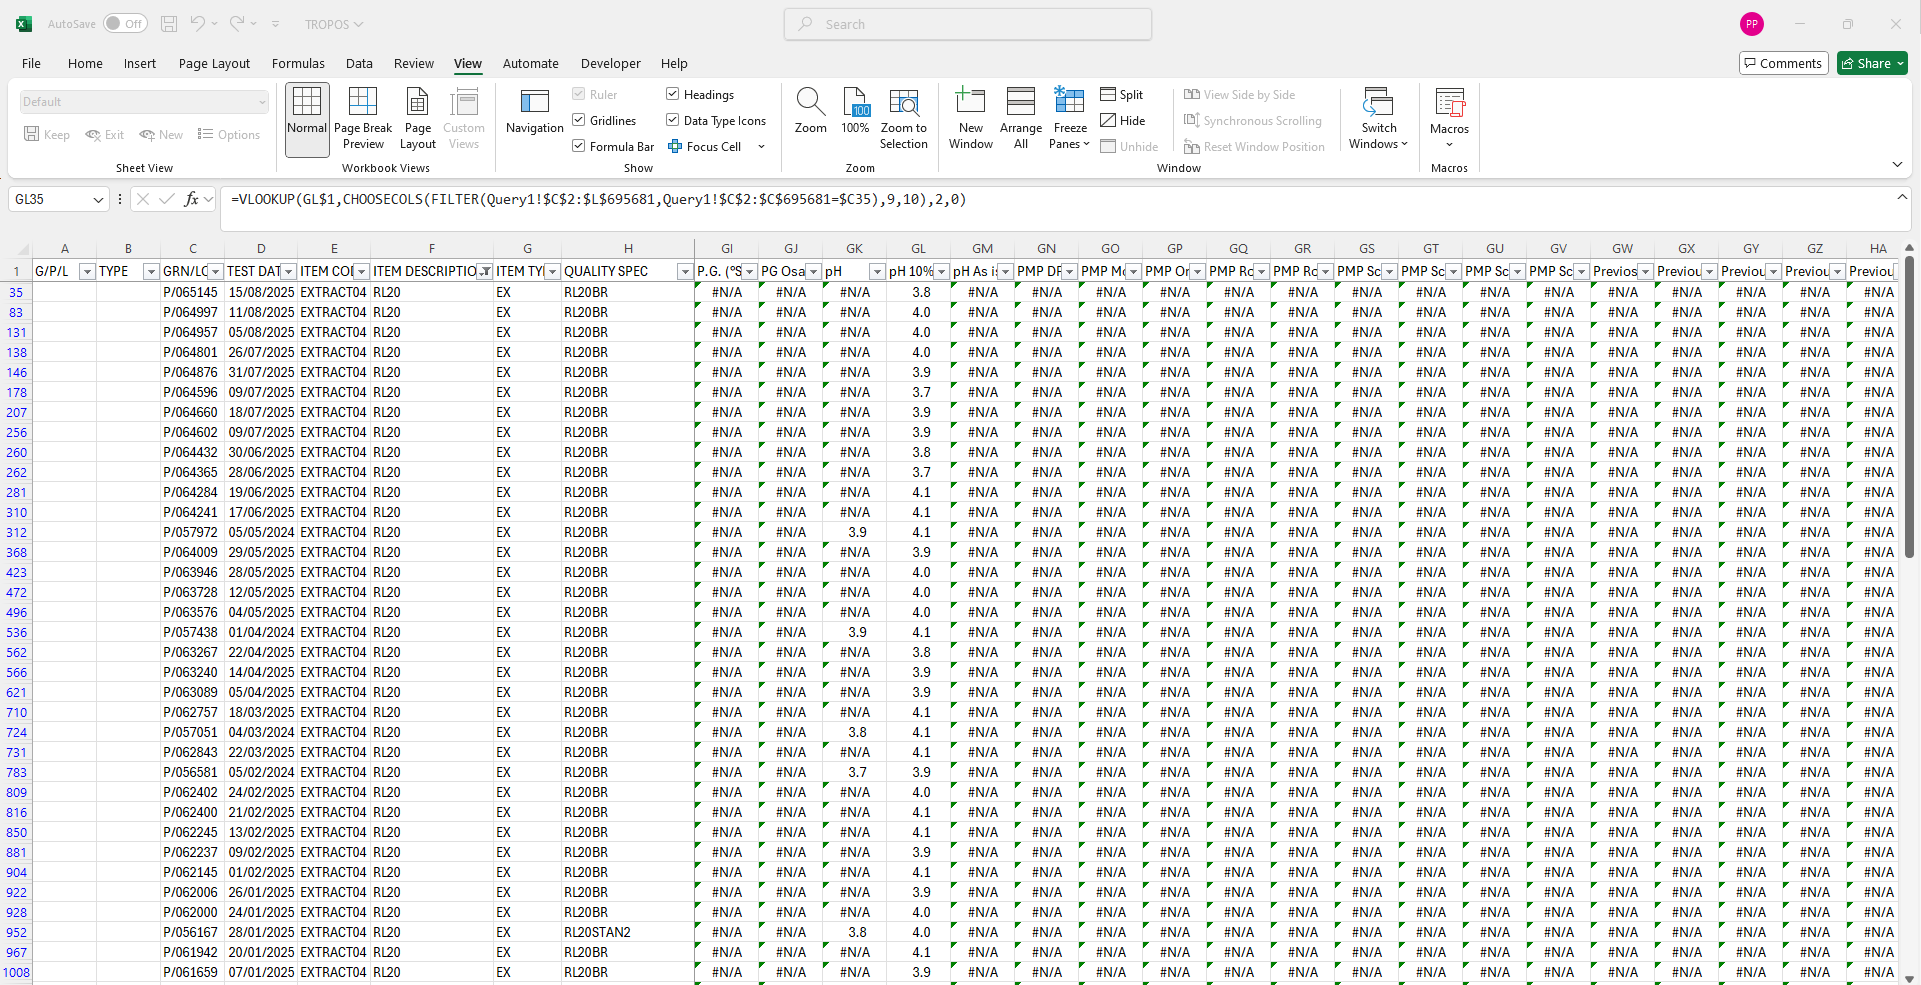Viewport: 1921px width, 985px height.
Task: Click Arrange All windows
Action: click(1021, 119)
